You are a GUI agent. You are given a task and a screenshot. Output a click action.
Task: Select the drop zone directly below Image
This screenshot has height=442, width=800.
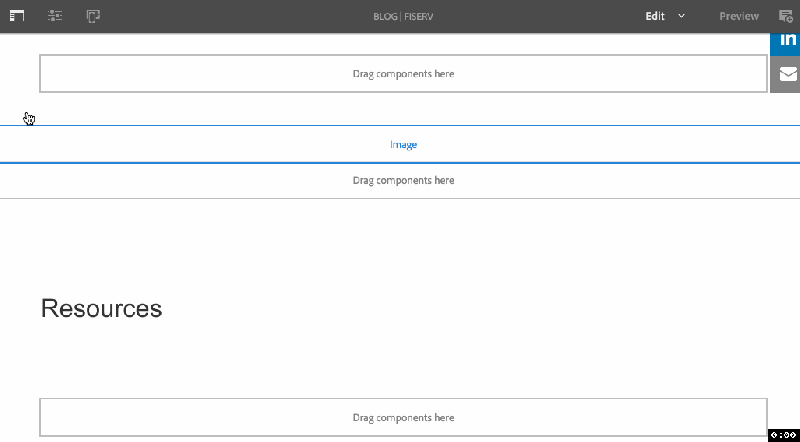pos(400,181)
